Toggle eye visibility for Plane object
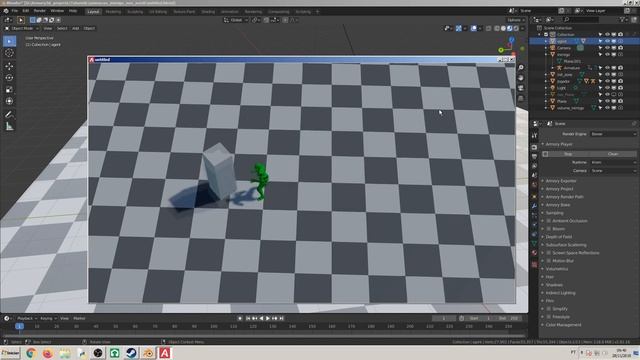This screenshot has height=360, width=640. pyautogui.click(x=607, y=101)
